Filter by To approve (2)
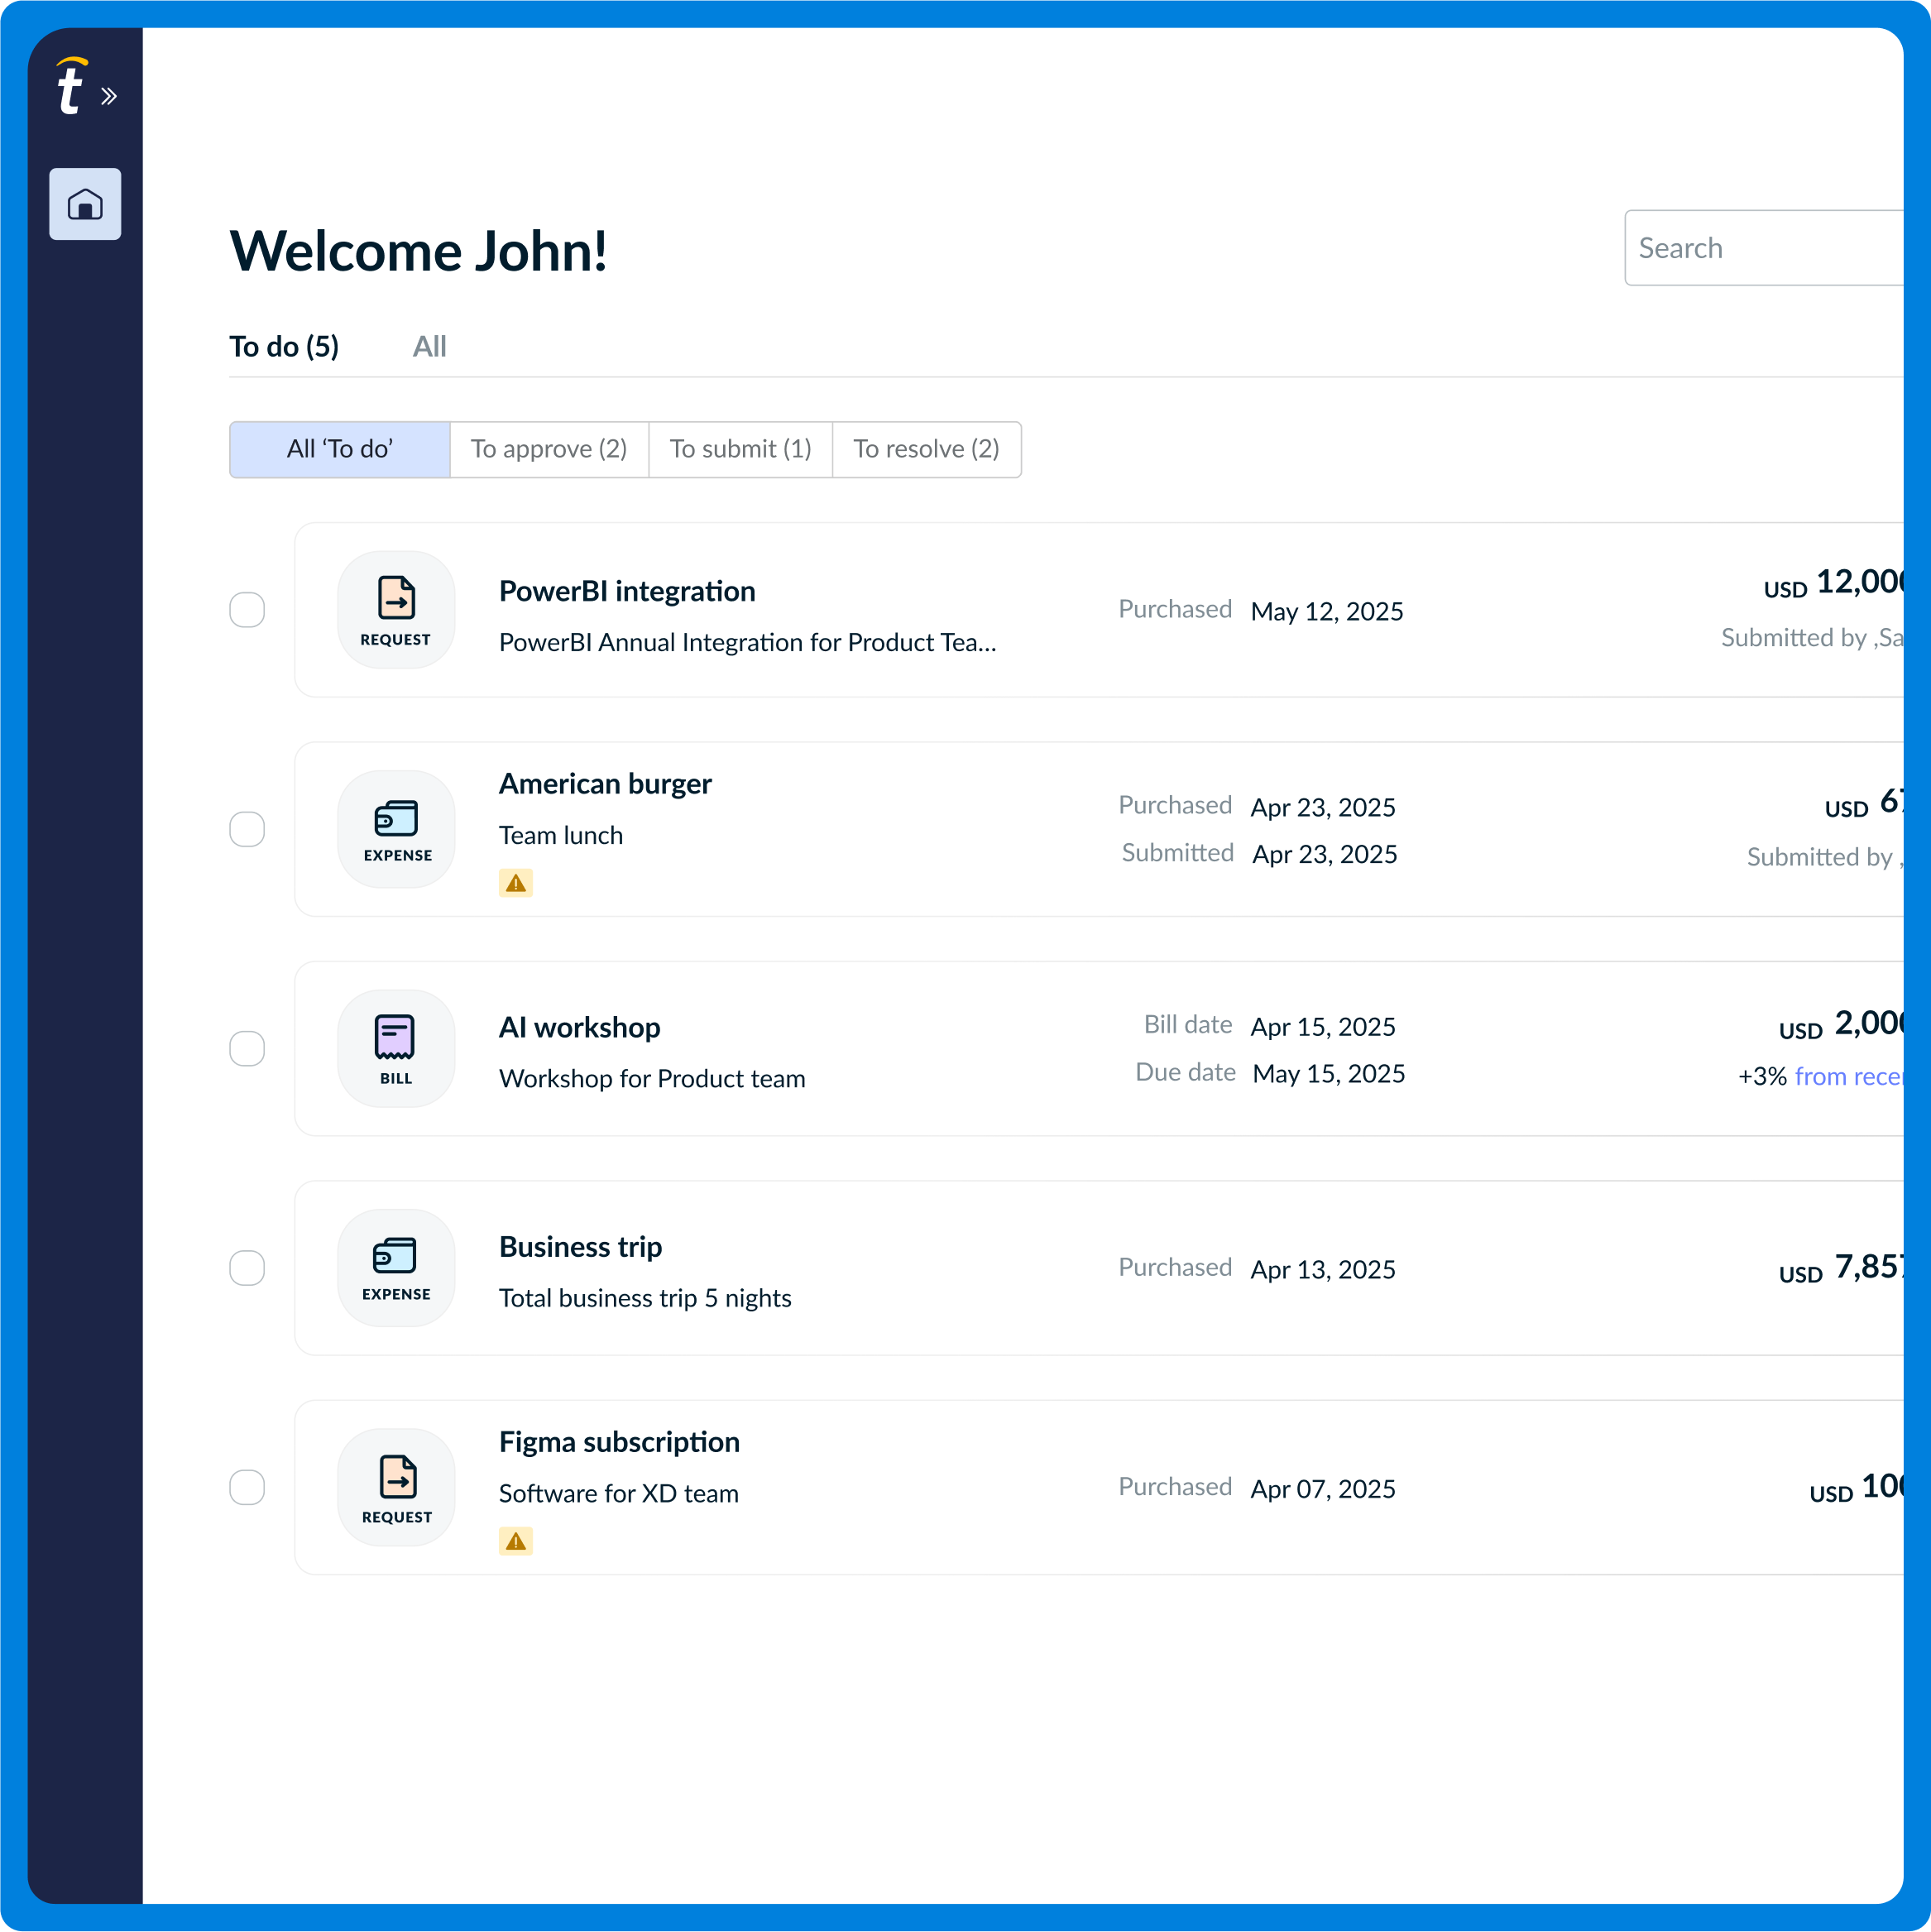Screen dimensions: 1931x1932 (x=549, y=449)
